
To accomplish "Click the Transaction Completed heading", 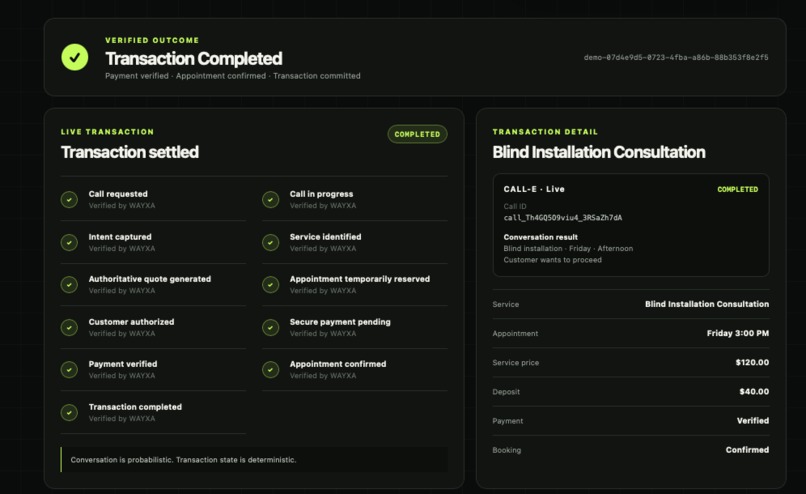I will [x=194, y=59].
